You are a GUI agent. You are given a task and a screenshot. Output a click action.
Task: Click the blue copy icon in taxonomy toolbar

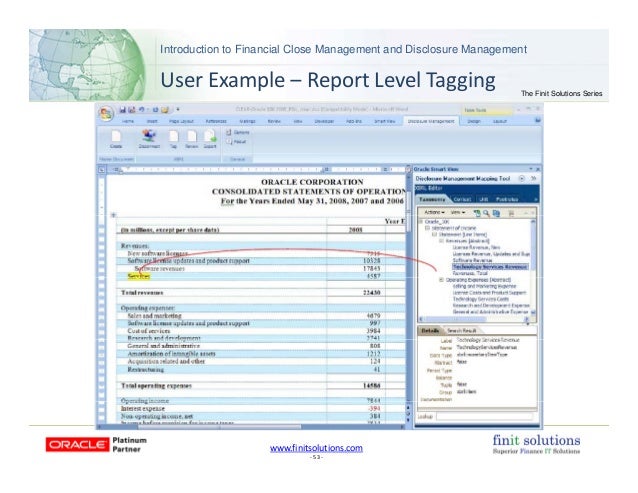tap(496, 213)
